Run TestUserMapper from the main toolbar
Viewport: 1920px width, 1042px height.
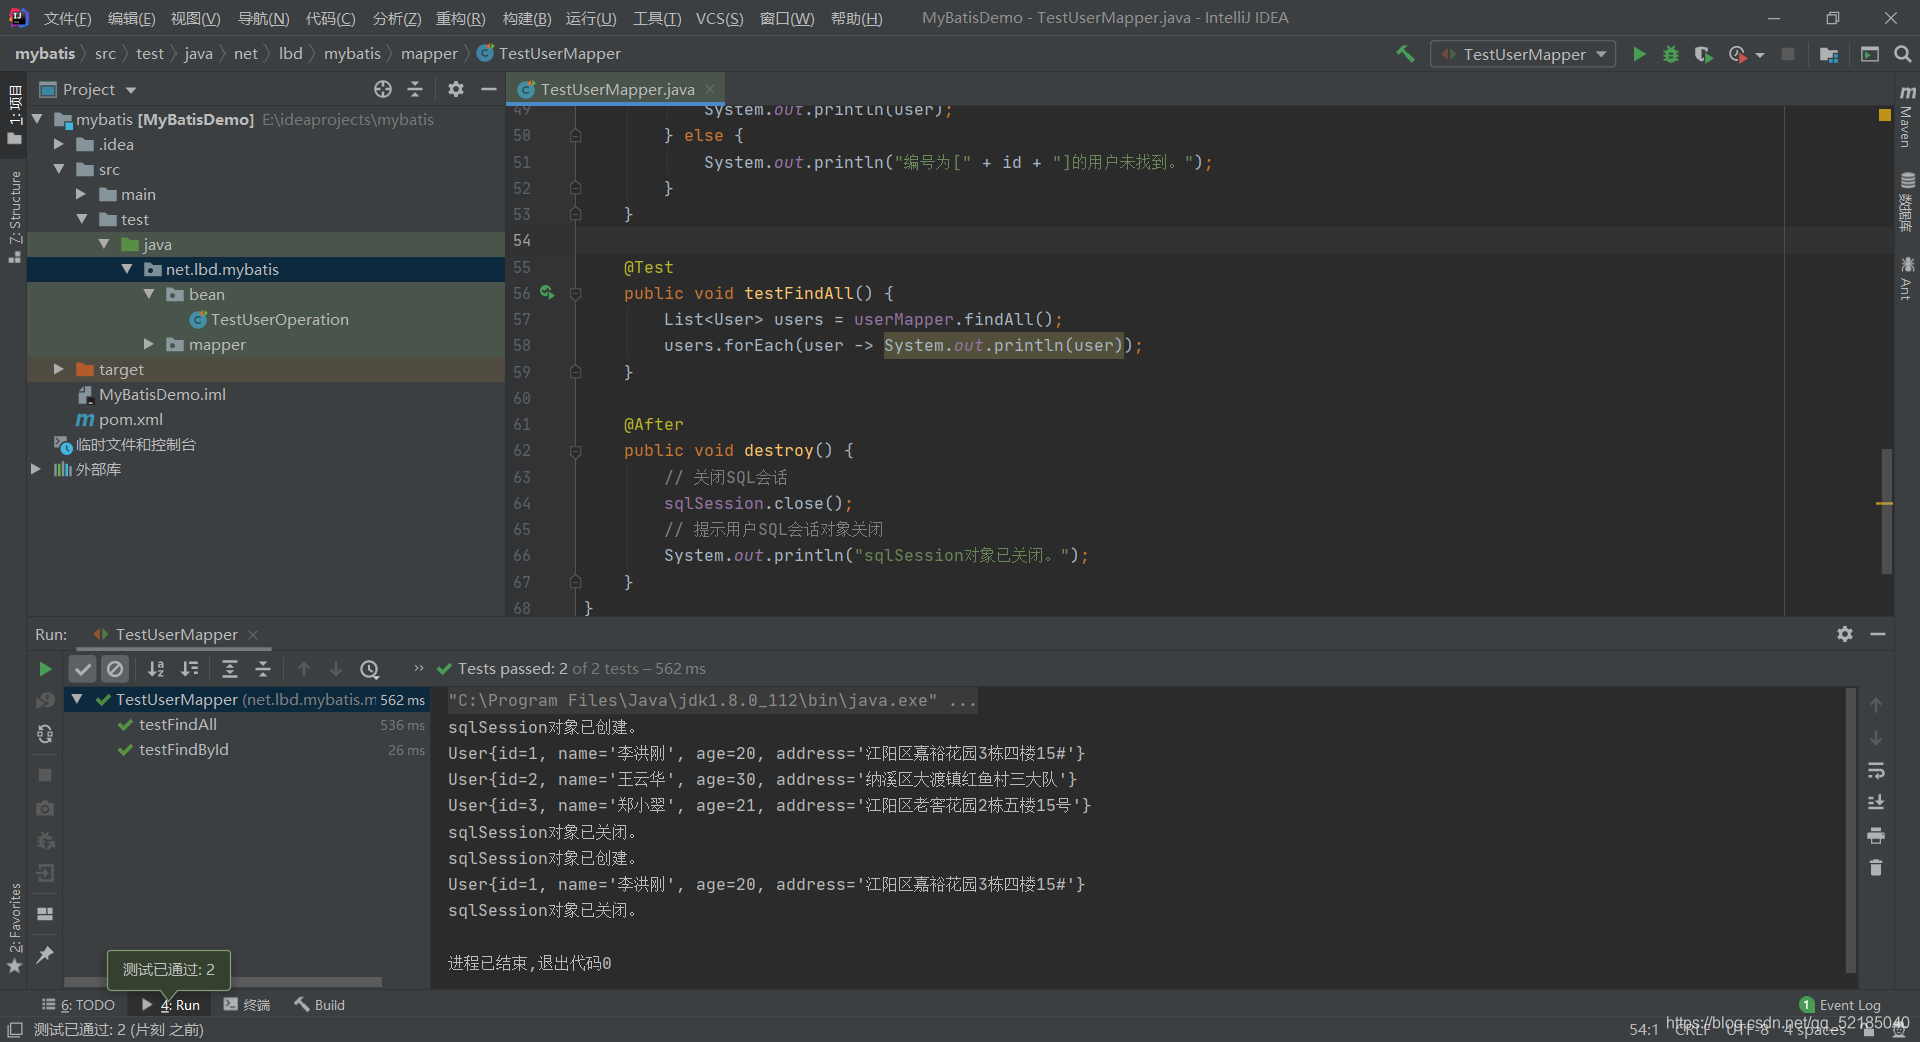(x=1639, y=54)
